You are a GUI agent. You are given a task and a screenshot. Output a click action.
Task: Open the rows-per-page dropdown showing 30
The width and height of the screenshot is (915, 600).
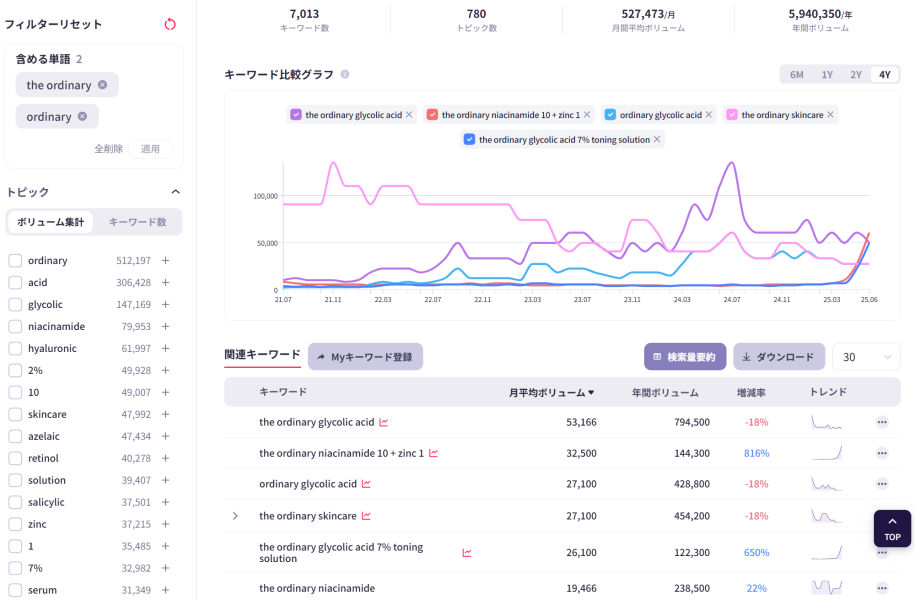tap(866, 357)
